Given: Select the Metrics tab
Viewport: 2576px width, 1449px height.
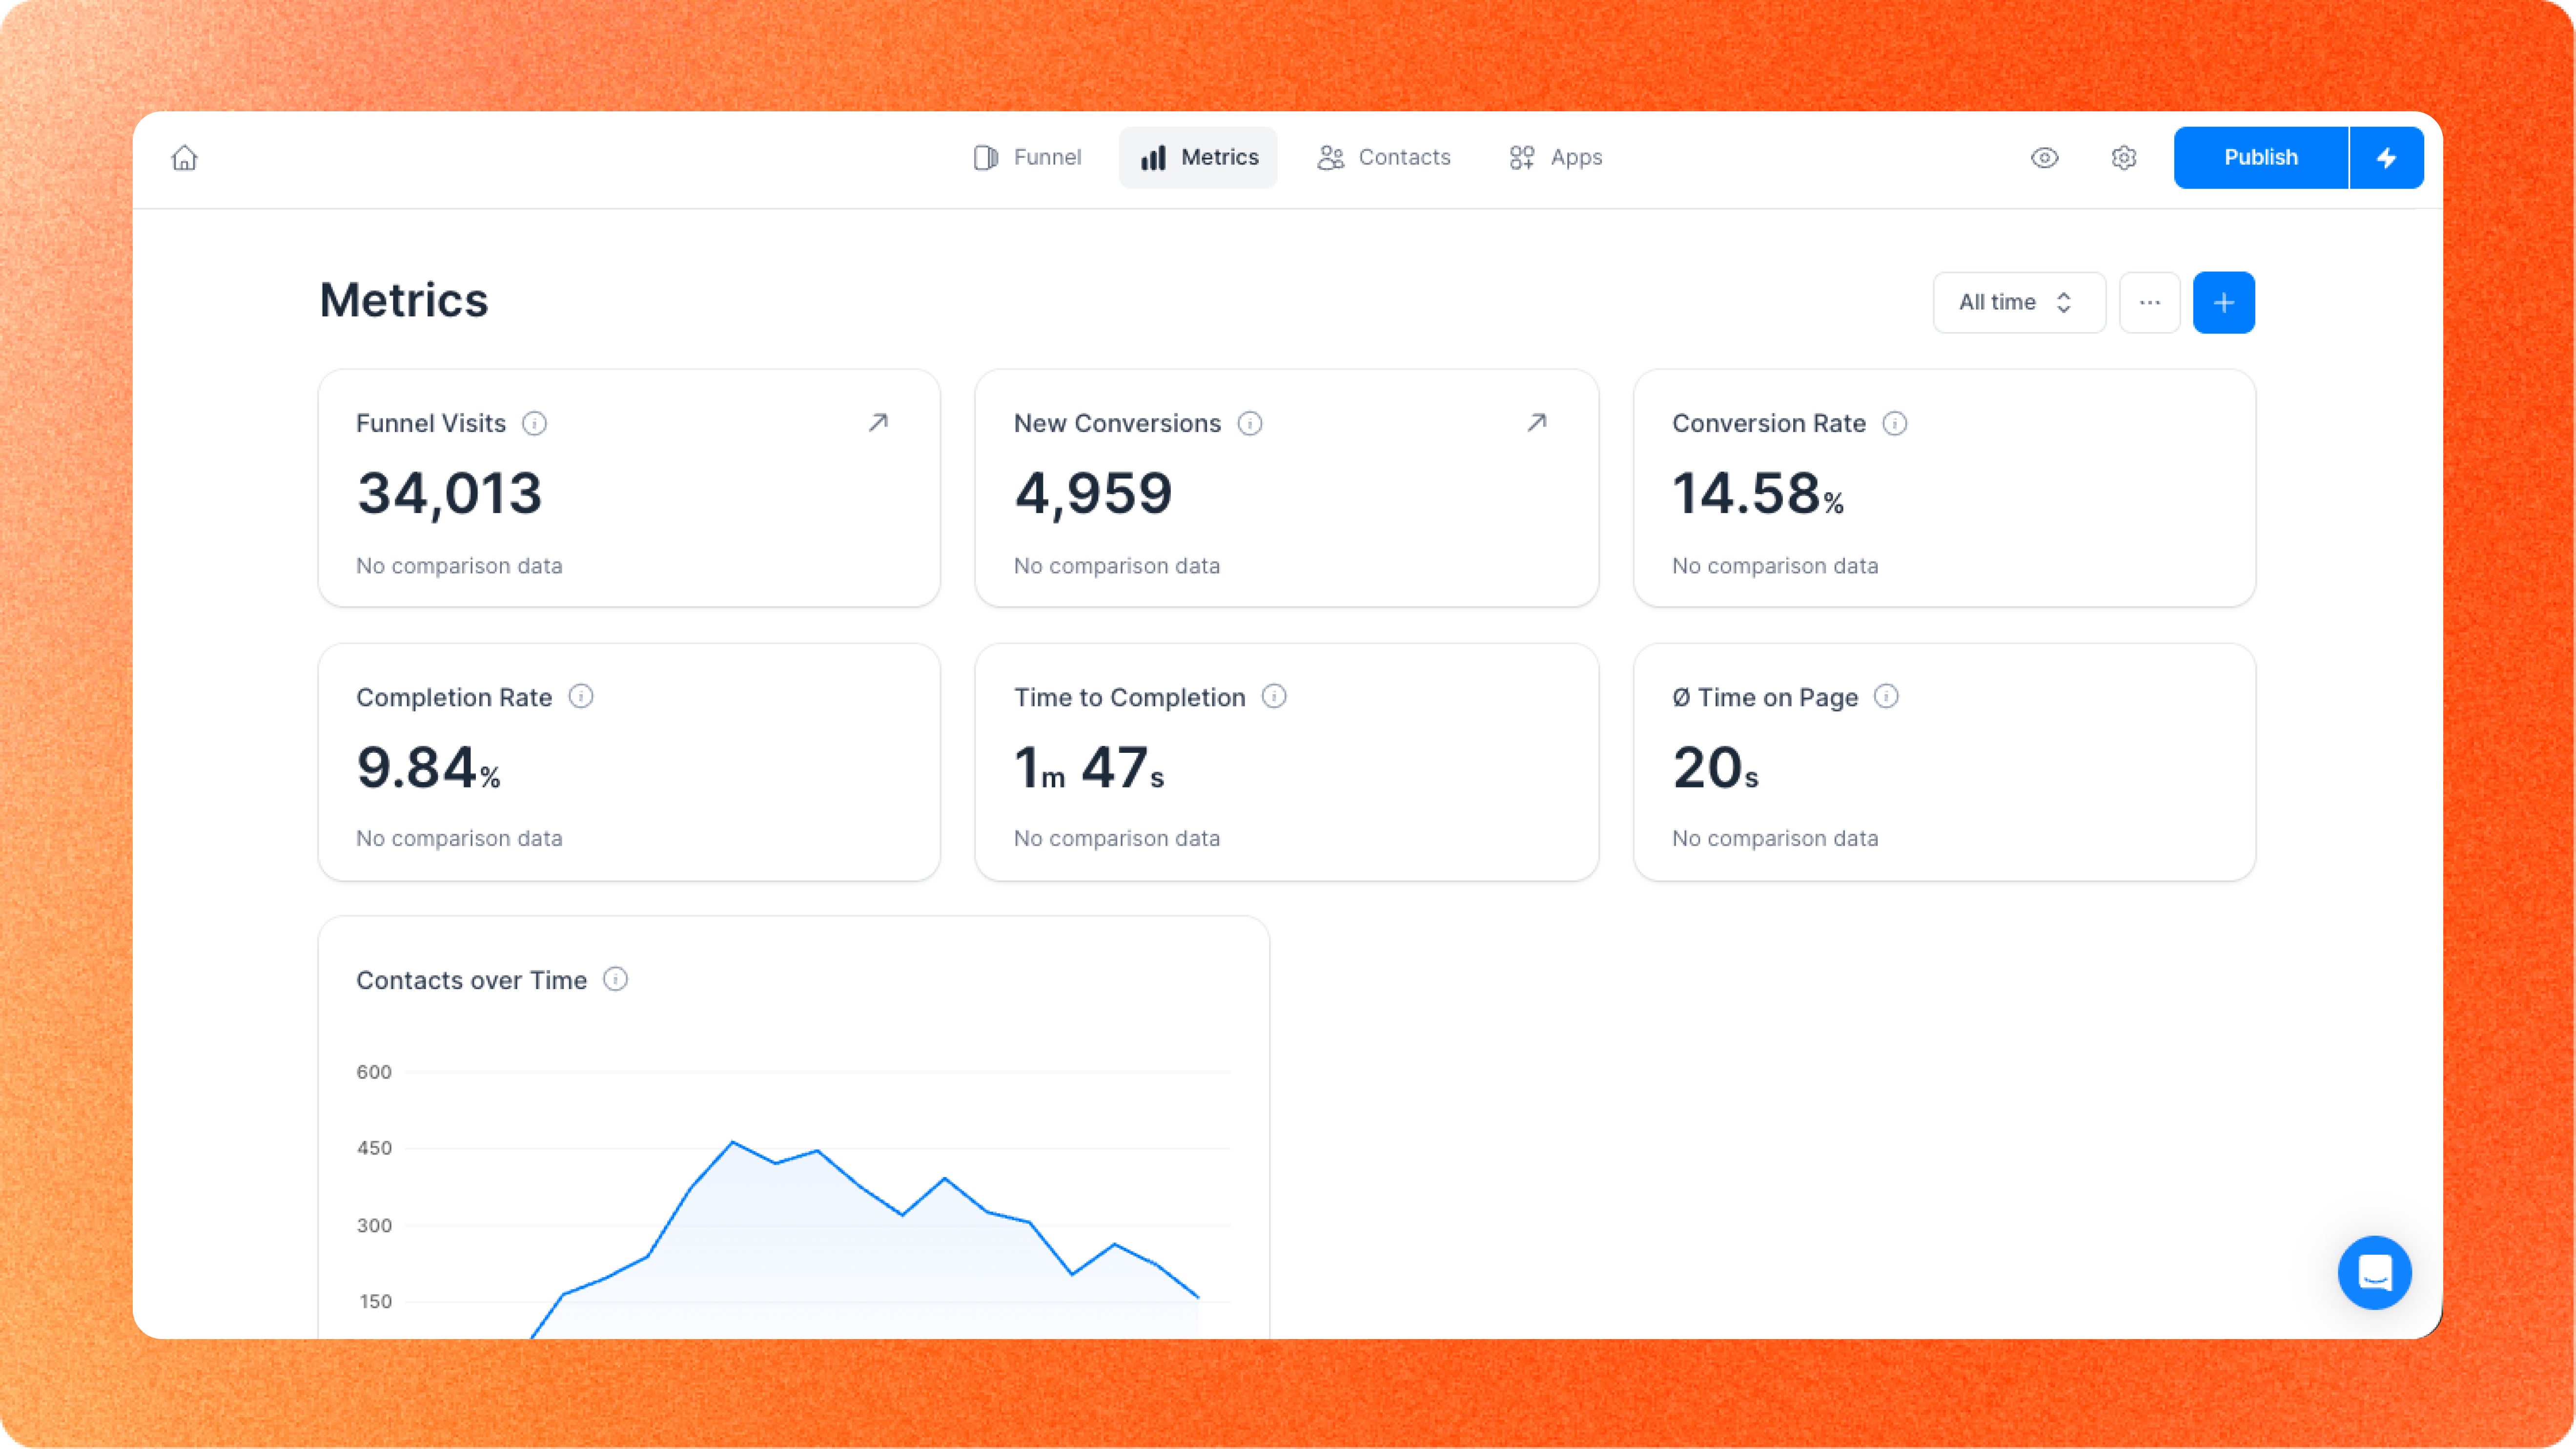Looking at the screenshot, I should coord(1198,157).
